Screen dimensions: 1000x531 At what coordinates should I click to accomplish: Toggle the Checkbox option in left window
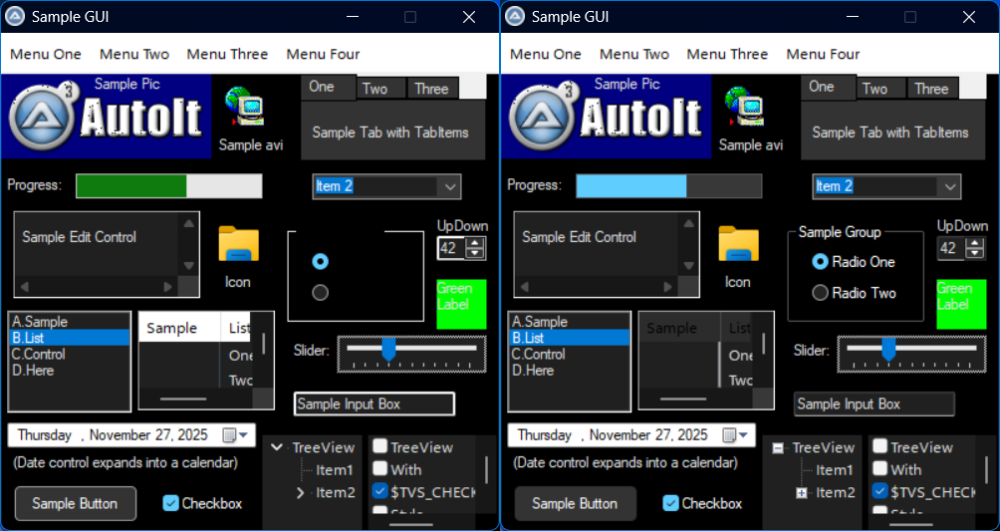[171, 503]
